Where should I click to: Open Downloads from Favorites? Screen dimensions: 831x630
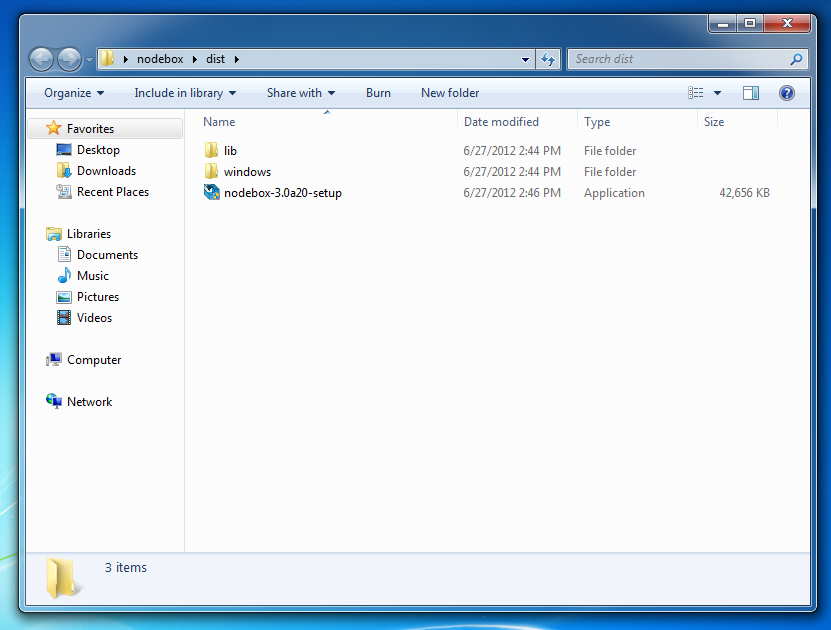(x=106, y=171)
